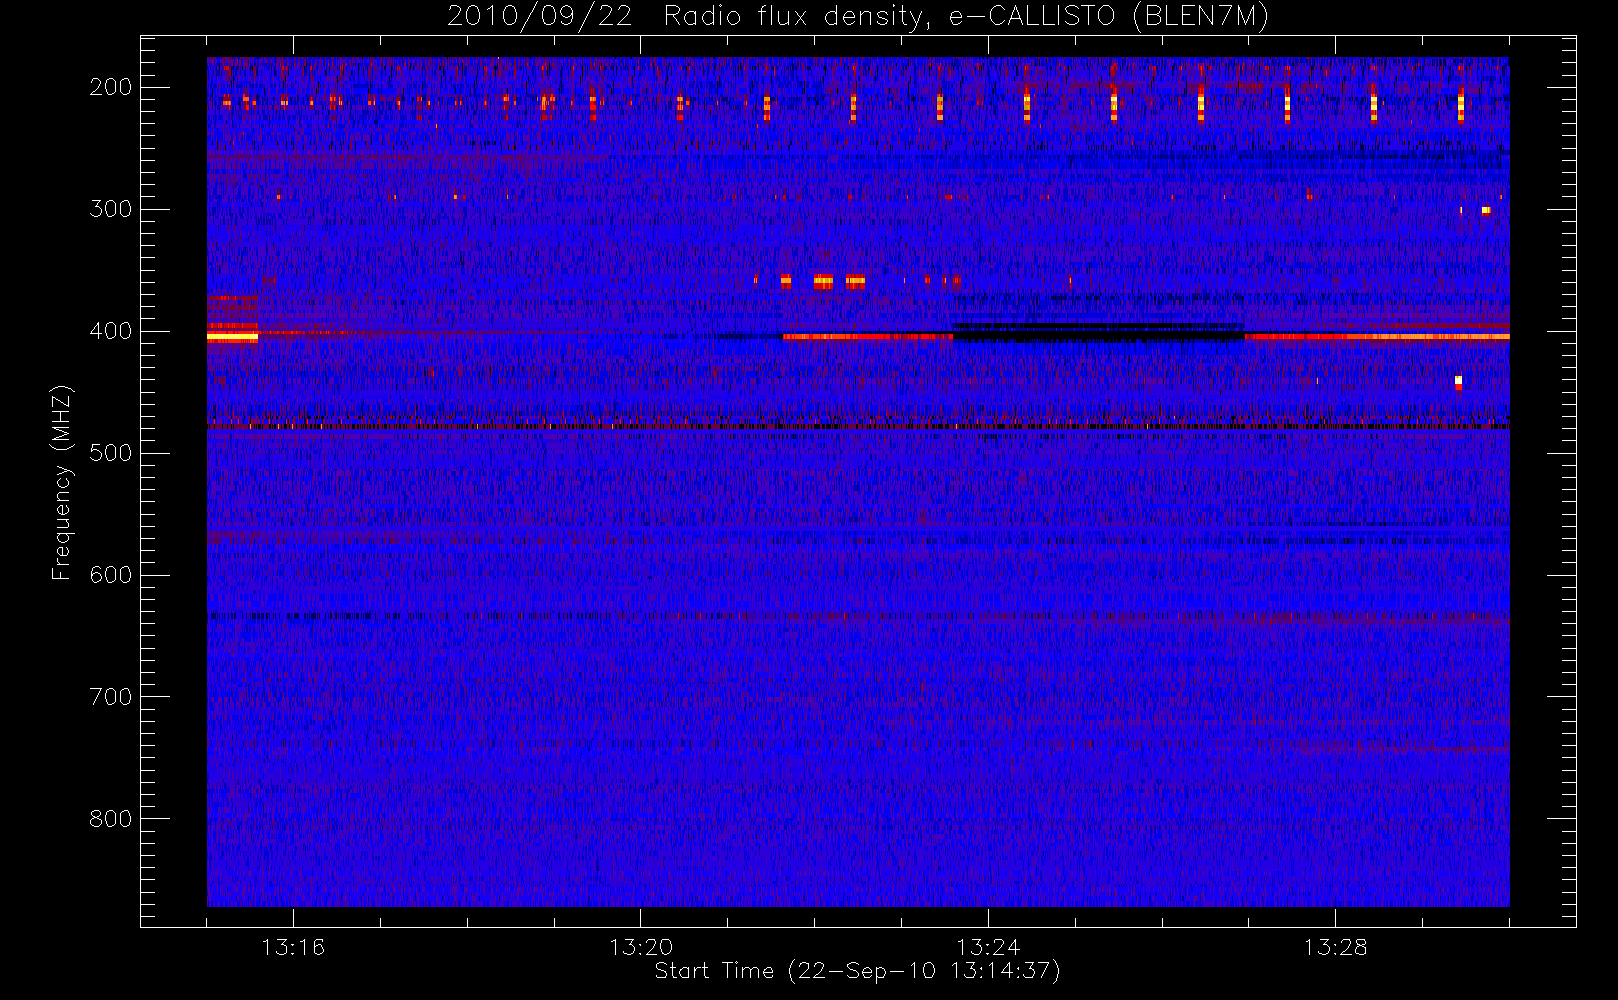Click the bright yellow burst at 400 MHz near 13:15
This screenshot has width=1618, height=1000.
tap(232, 337)
